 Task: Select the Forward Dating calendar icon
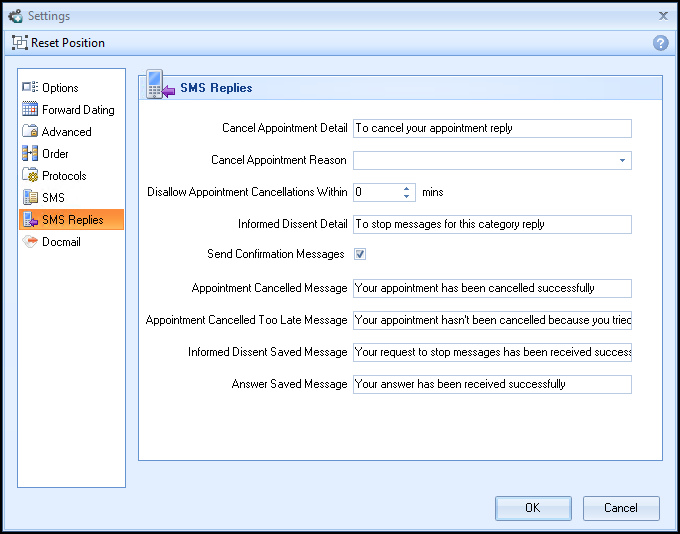[30, 110]
